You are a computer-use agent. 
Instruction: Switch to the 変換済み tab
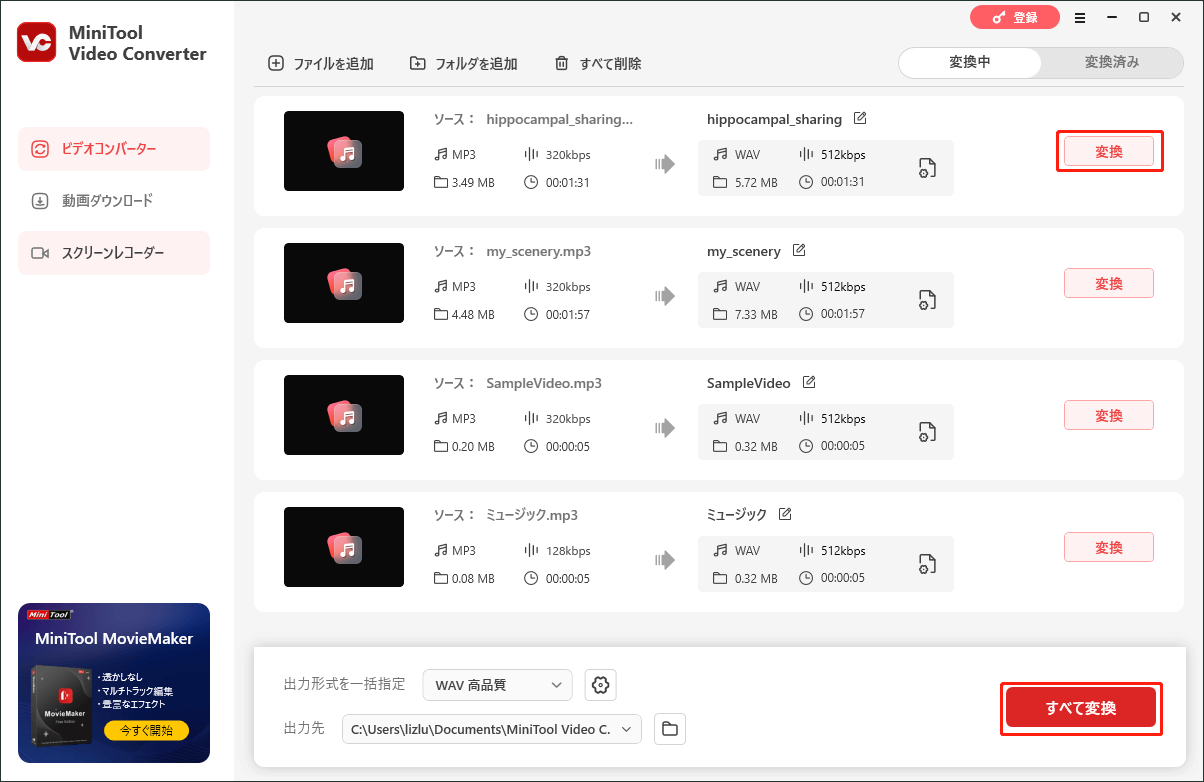pos(1112,62)
